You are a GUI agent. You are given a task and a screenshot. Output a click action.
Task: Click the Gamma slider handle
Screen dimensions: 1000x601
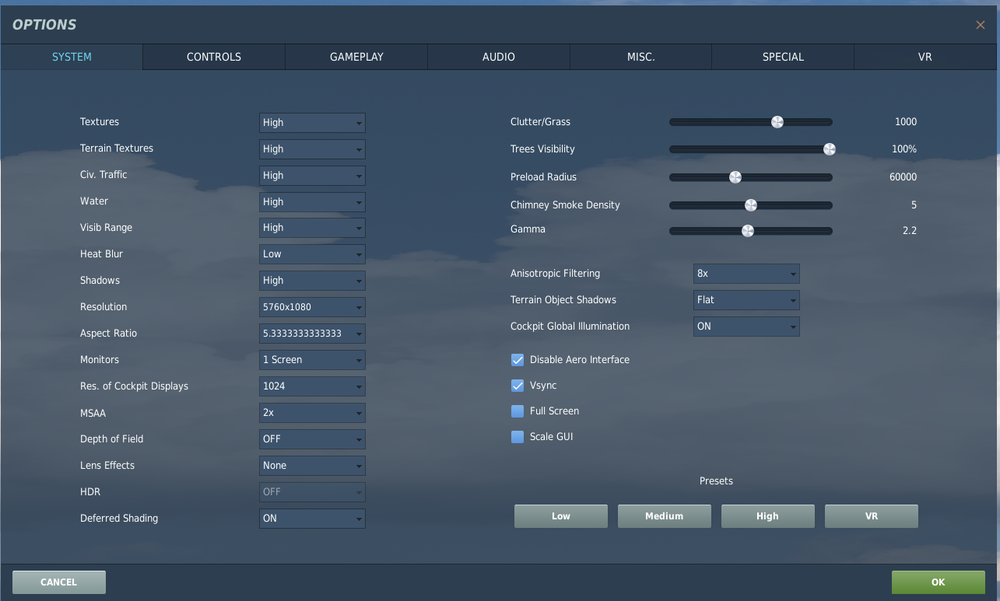point(747,231)
